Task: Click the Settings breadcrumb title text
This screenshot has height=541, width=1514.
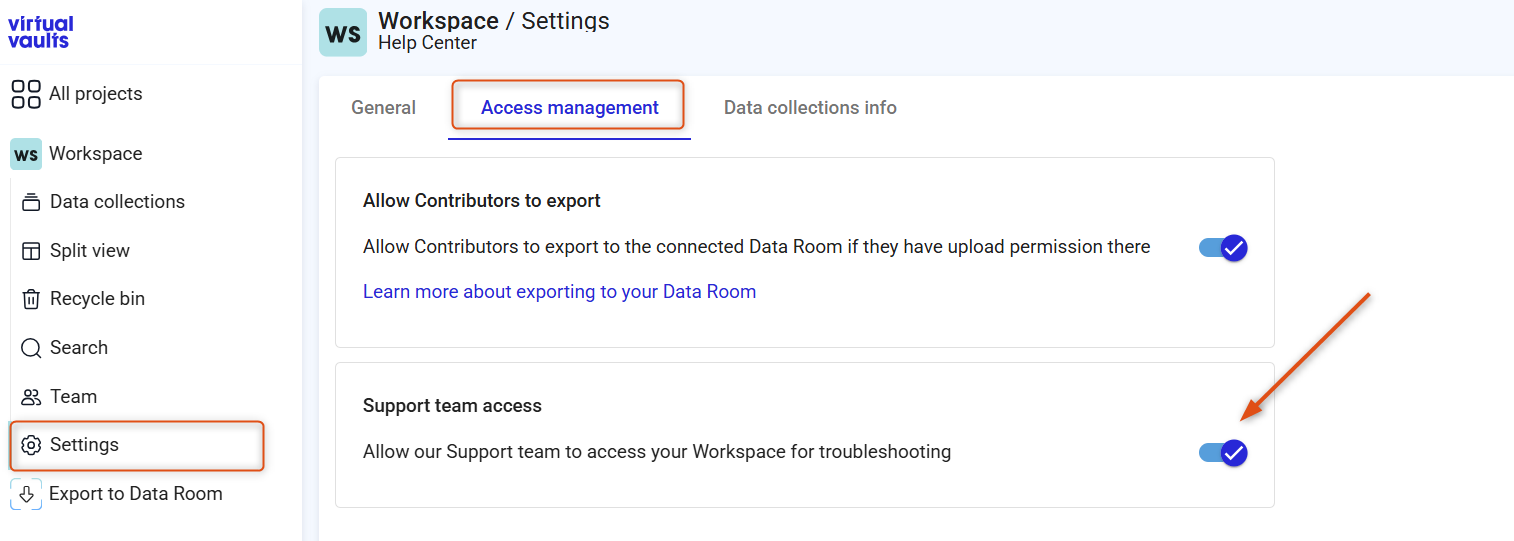Action: coord(565,20)
